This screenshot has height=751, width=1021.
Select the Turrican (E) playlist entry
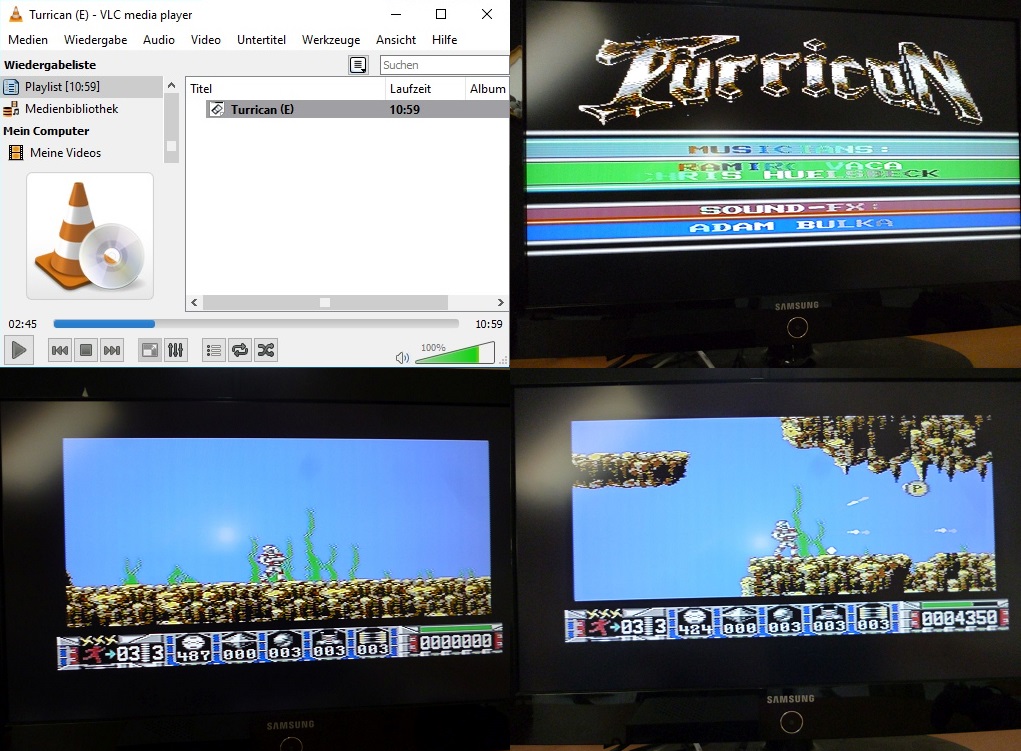pyautogui.click(x=262, y=109)
